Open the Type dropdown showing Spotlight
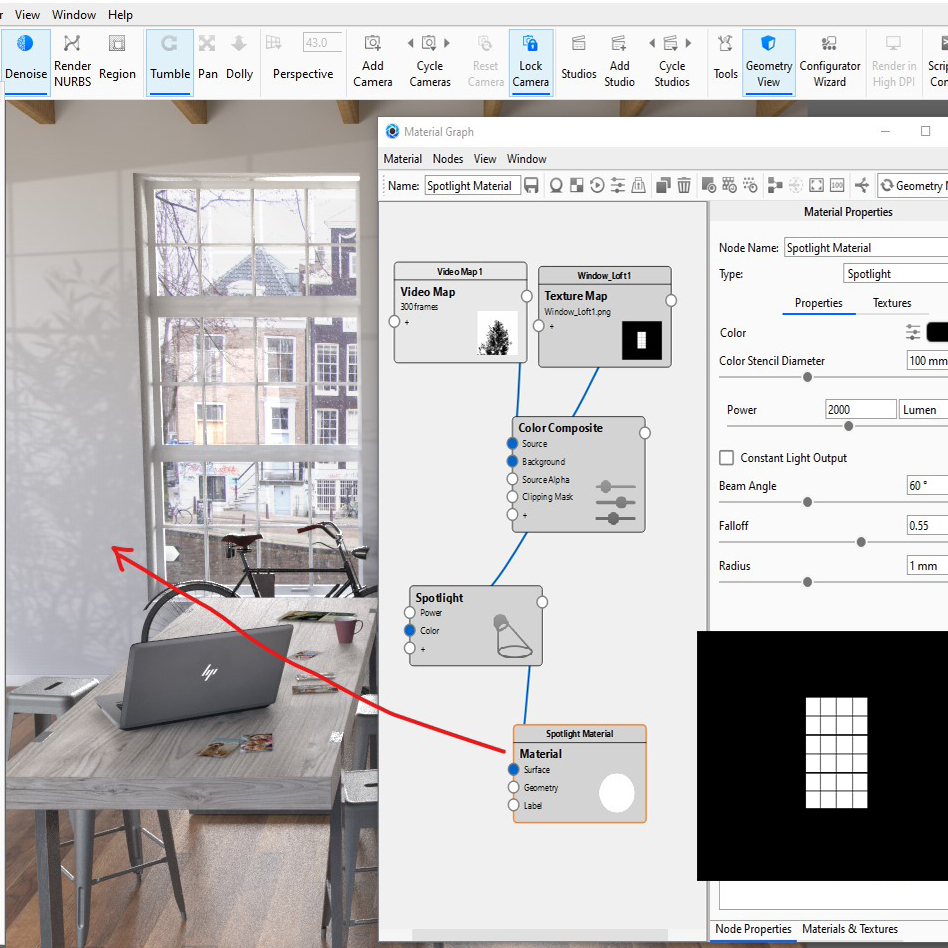Screen dimensions: 948x948 (892, 274)
